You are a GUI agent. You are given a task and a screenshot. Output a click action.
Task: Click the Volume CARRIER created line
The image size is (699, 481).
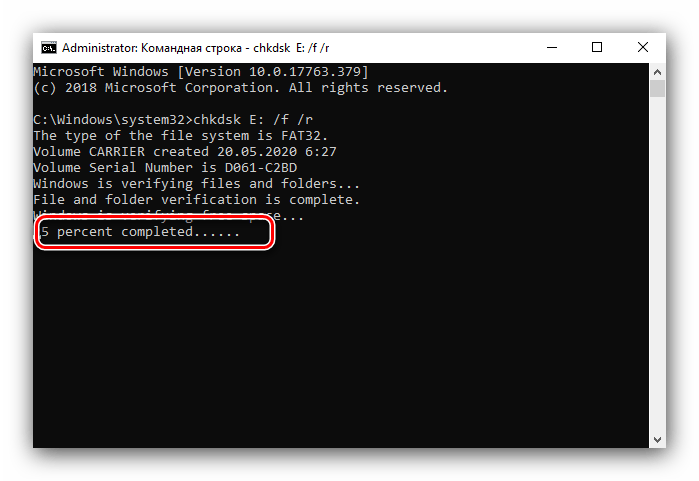coord(185,152)
